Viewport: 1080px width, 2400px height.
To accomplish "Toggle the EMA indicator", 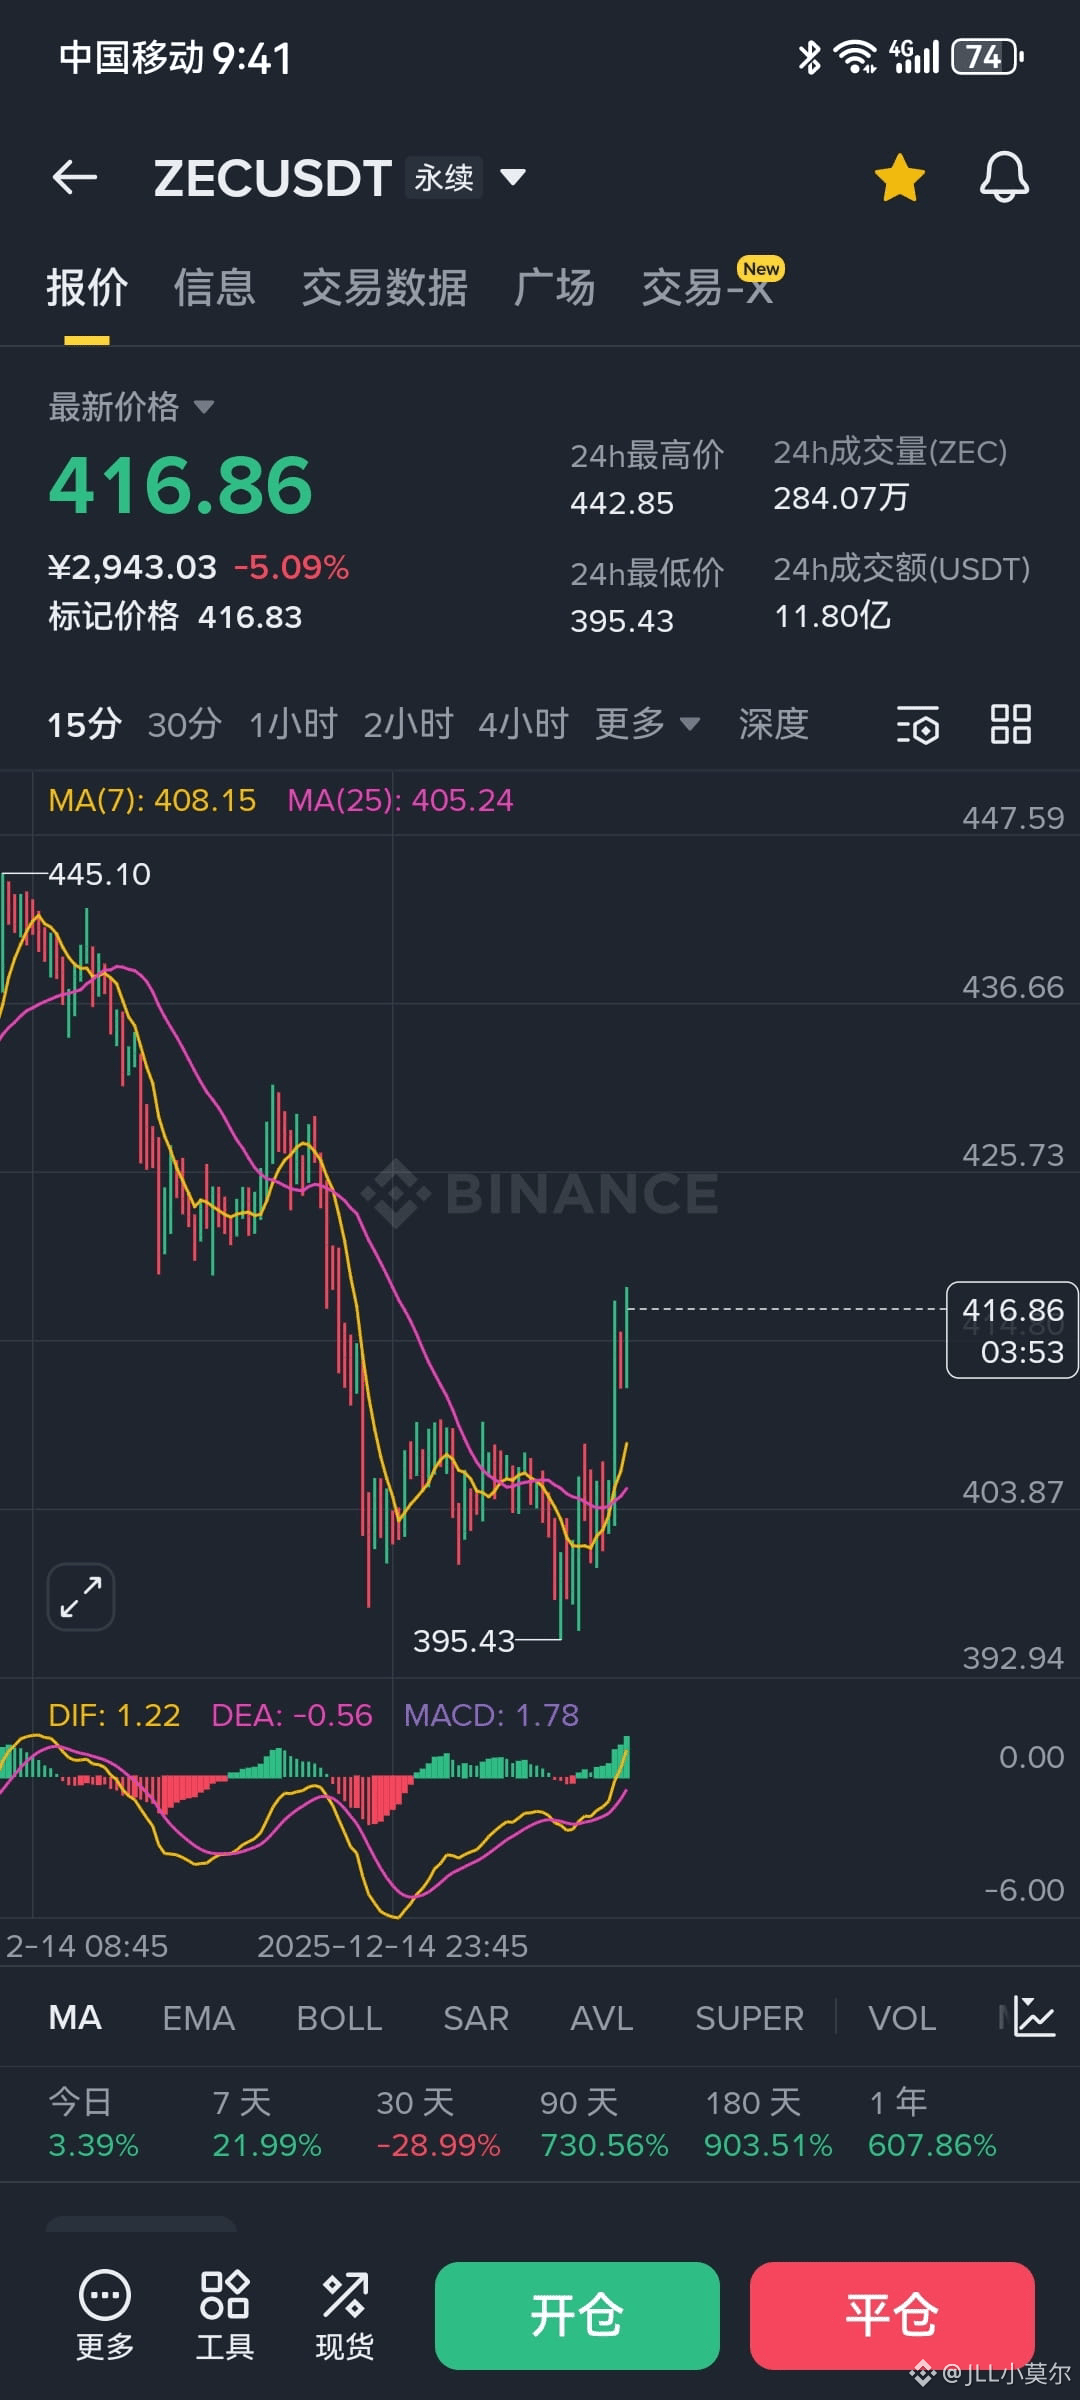I will 198,2018.
